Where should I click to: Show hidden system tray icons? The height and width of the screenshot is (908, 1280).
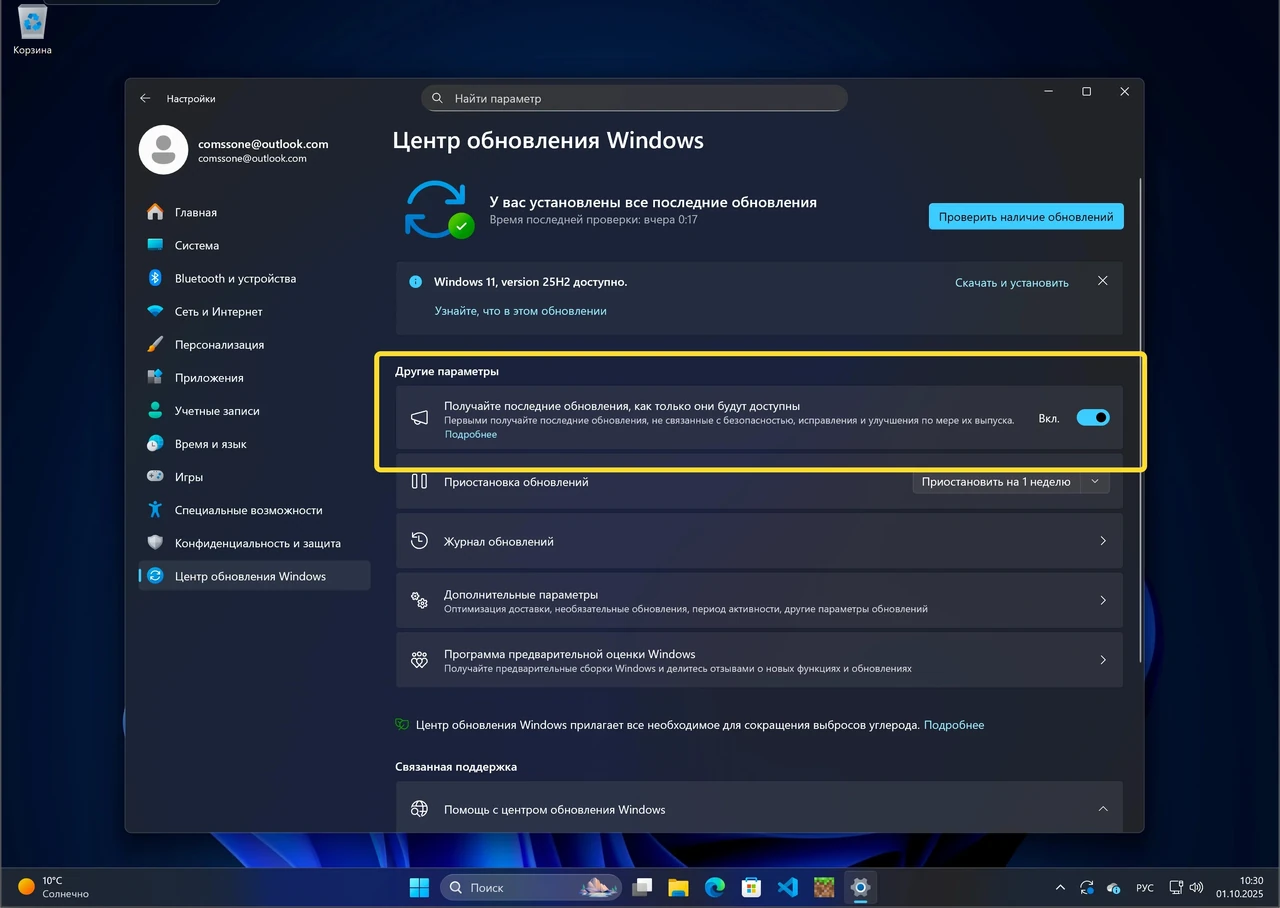click(x=1060, y=887)
